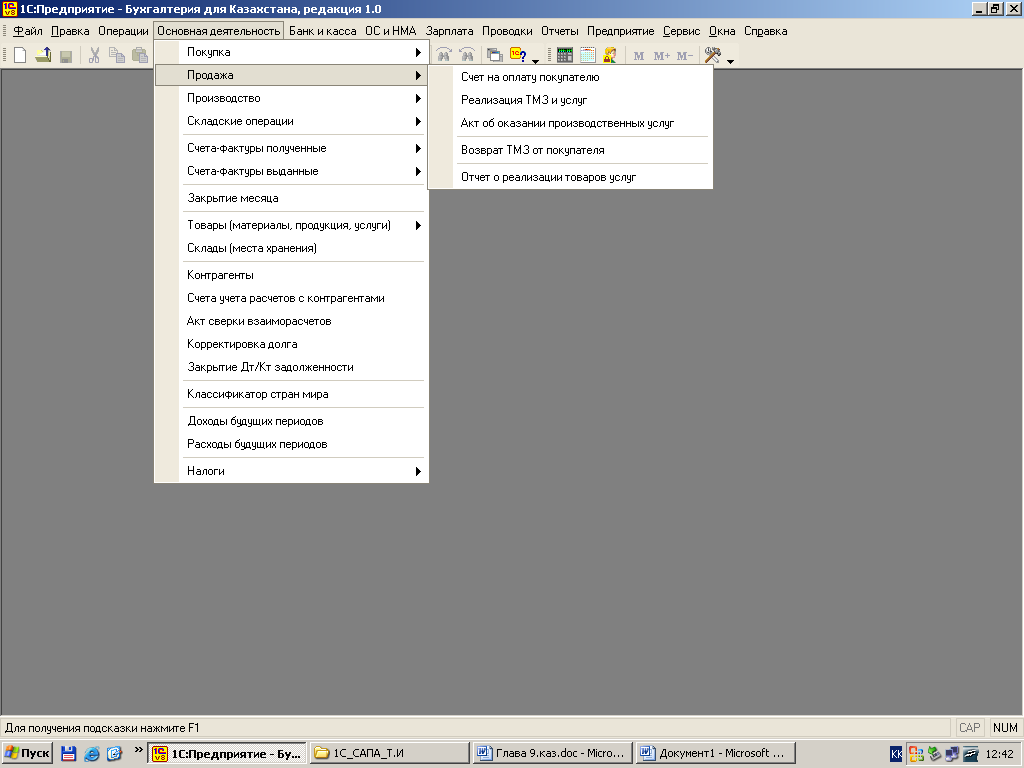
Task: Click the Save floppy disk toolbar icon
Action: 65,56
